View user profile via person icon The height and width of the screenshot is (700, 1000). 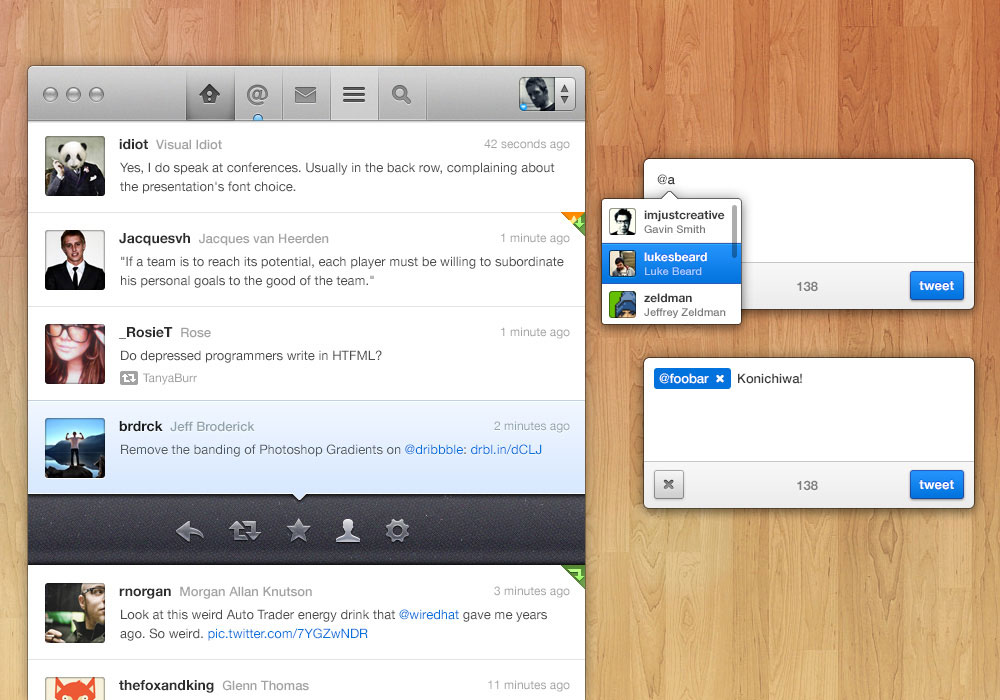tap(348, 530)
